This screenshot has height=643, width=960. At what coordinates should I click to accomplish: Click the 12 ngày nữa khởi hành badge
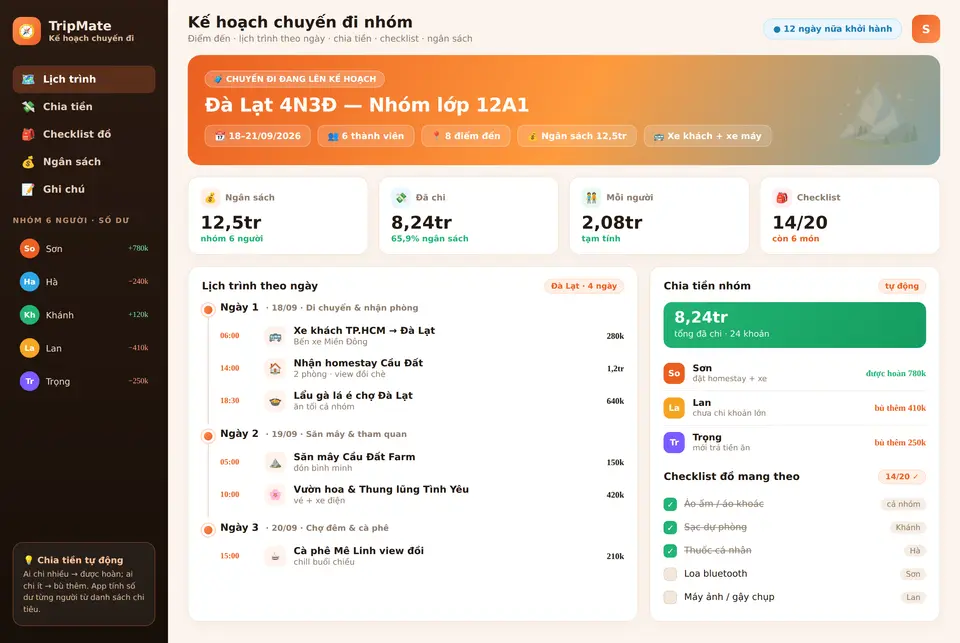pos(833,29)
